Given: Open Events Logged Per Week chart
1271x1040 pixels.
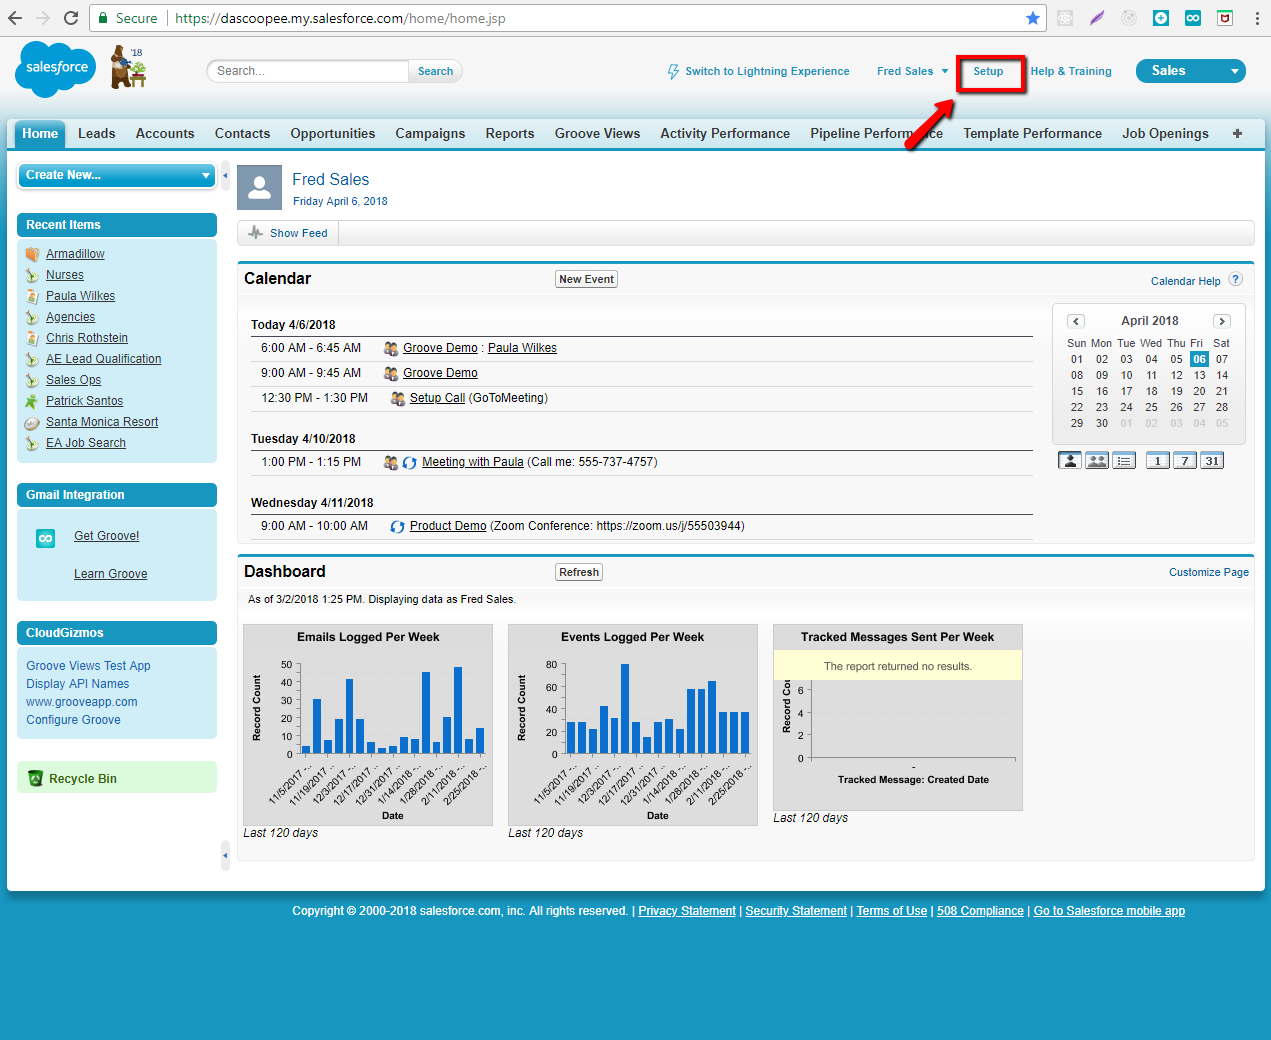Looking at the screenshot, I should tap(633, 725).
